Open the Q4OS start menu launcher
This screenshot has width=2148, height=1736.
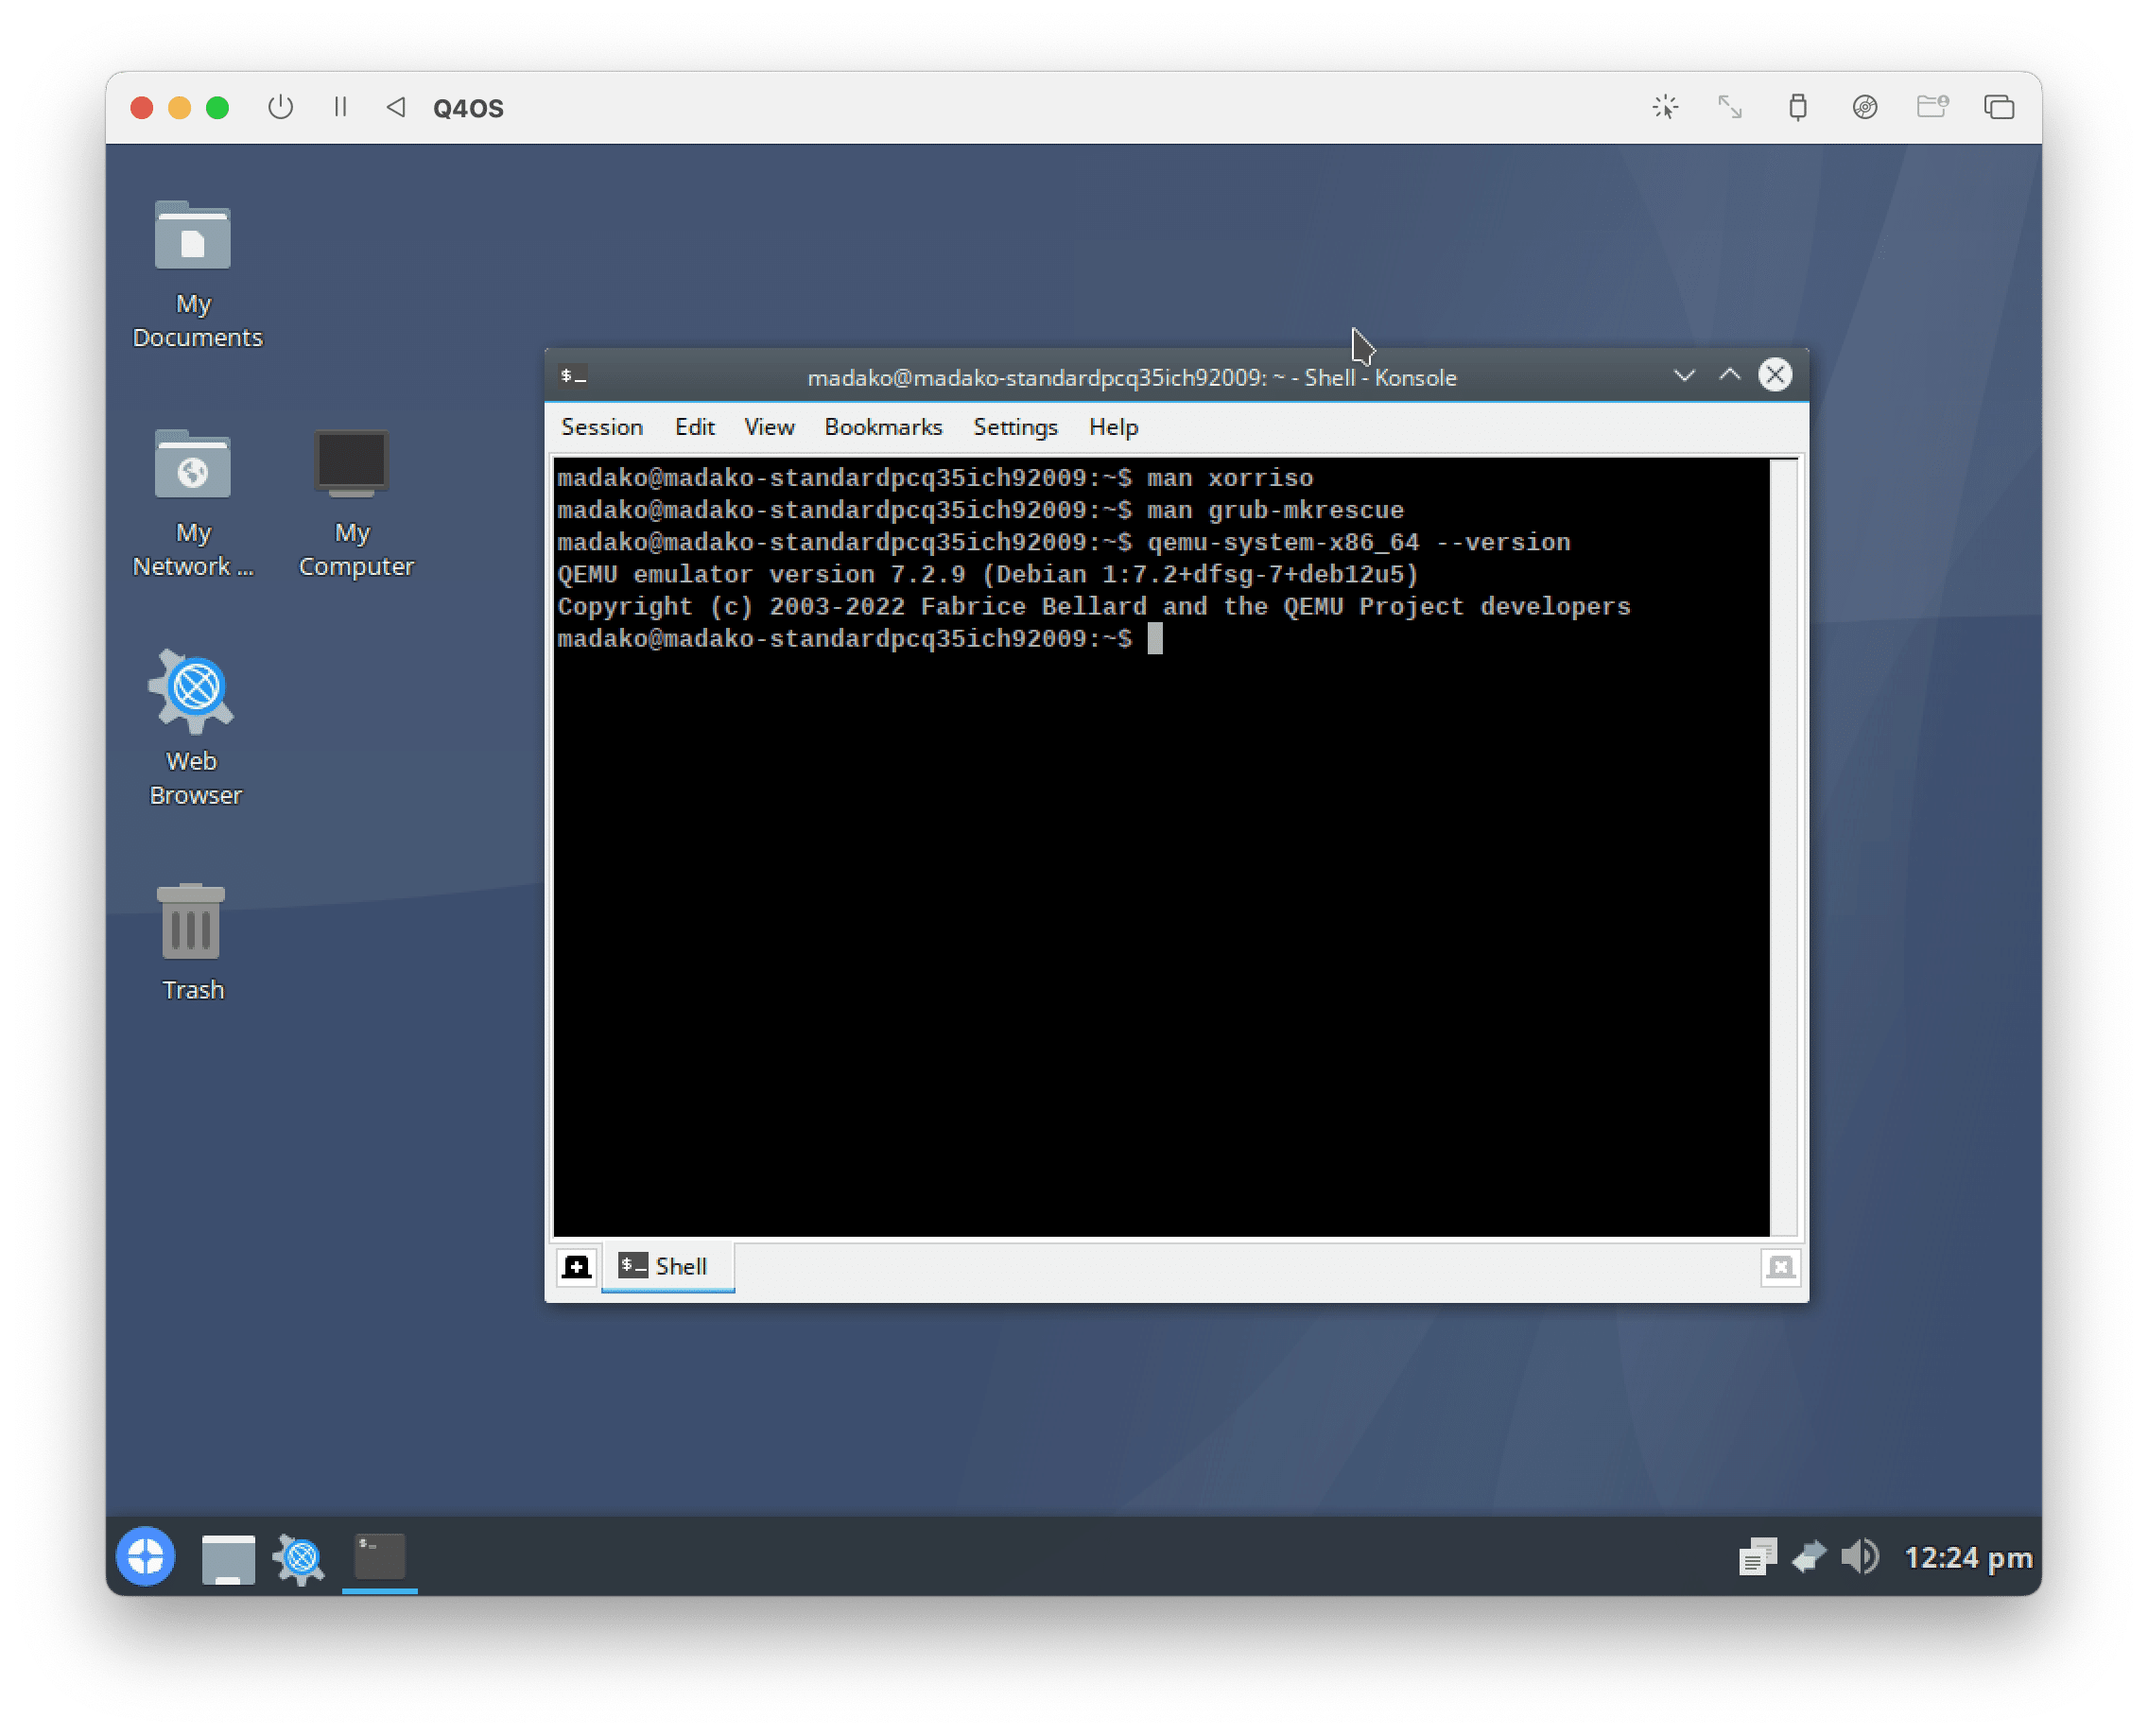pyautogui.click(x=146, y=1556)
